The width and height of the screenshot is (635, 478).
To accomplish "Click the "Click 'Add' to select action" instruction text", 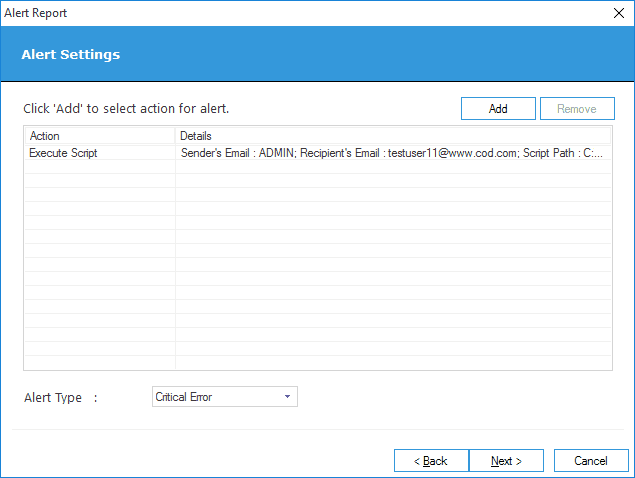I will pos(126,109).
